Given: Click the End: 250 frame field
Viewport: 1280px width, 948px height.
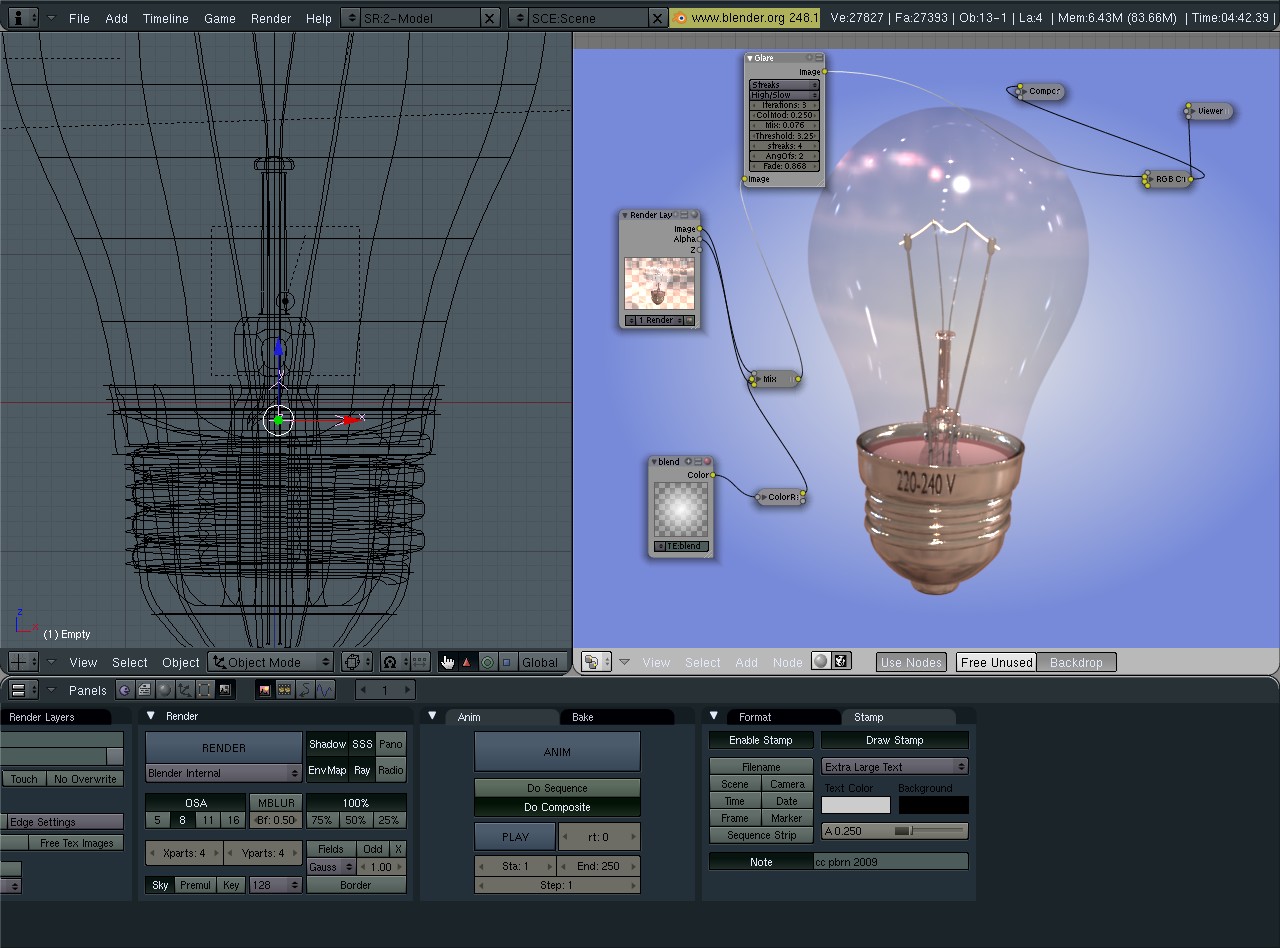Looking at the screenshot, I should point(598,866).
